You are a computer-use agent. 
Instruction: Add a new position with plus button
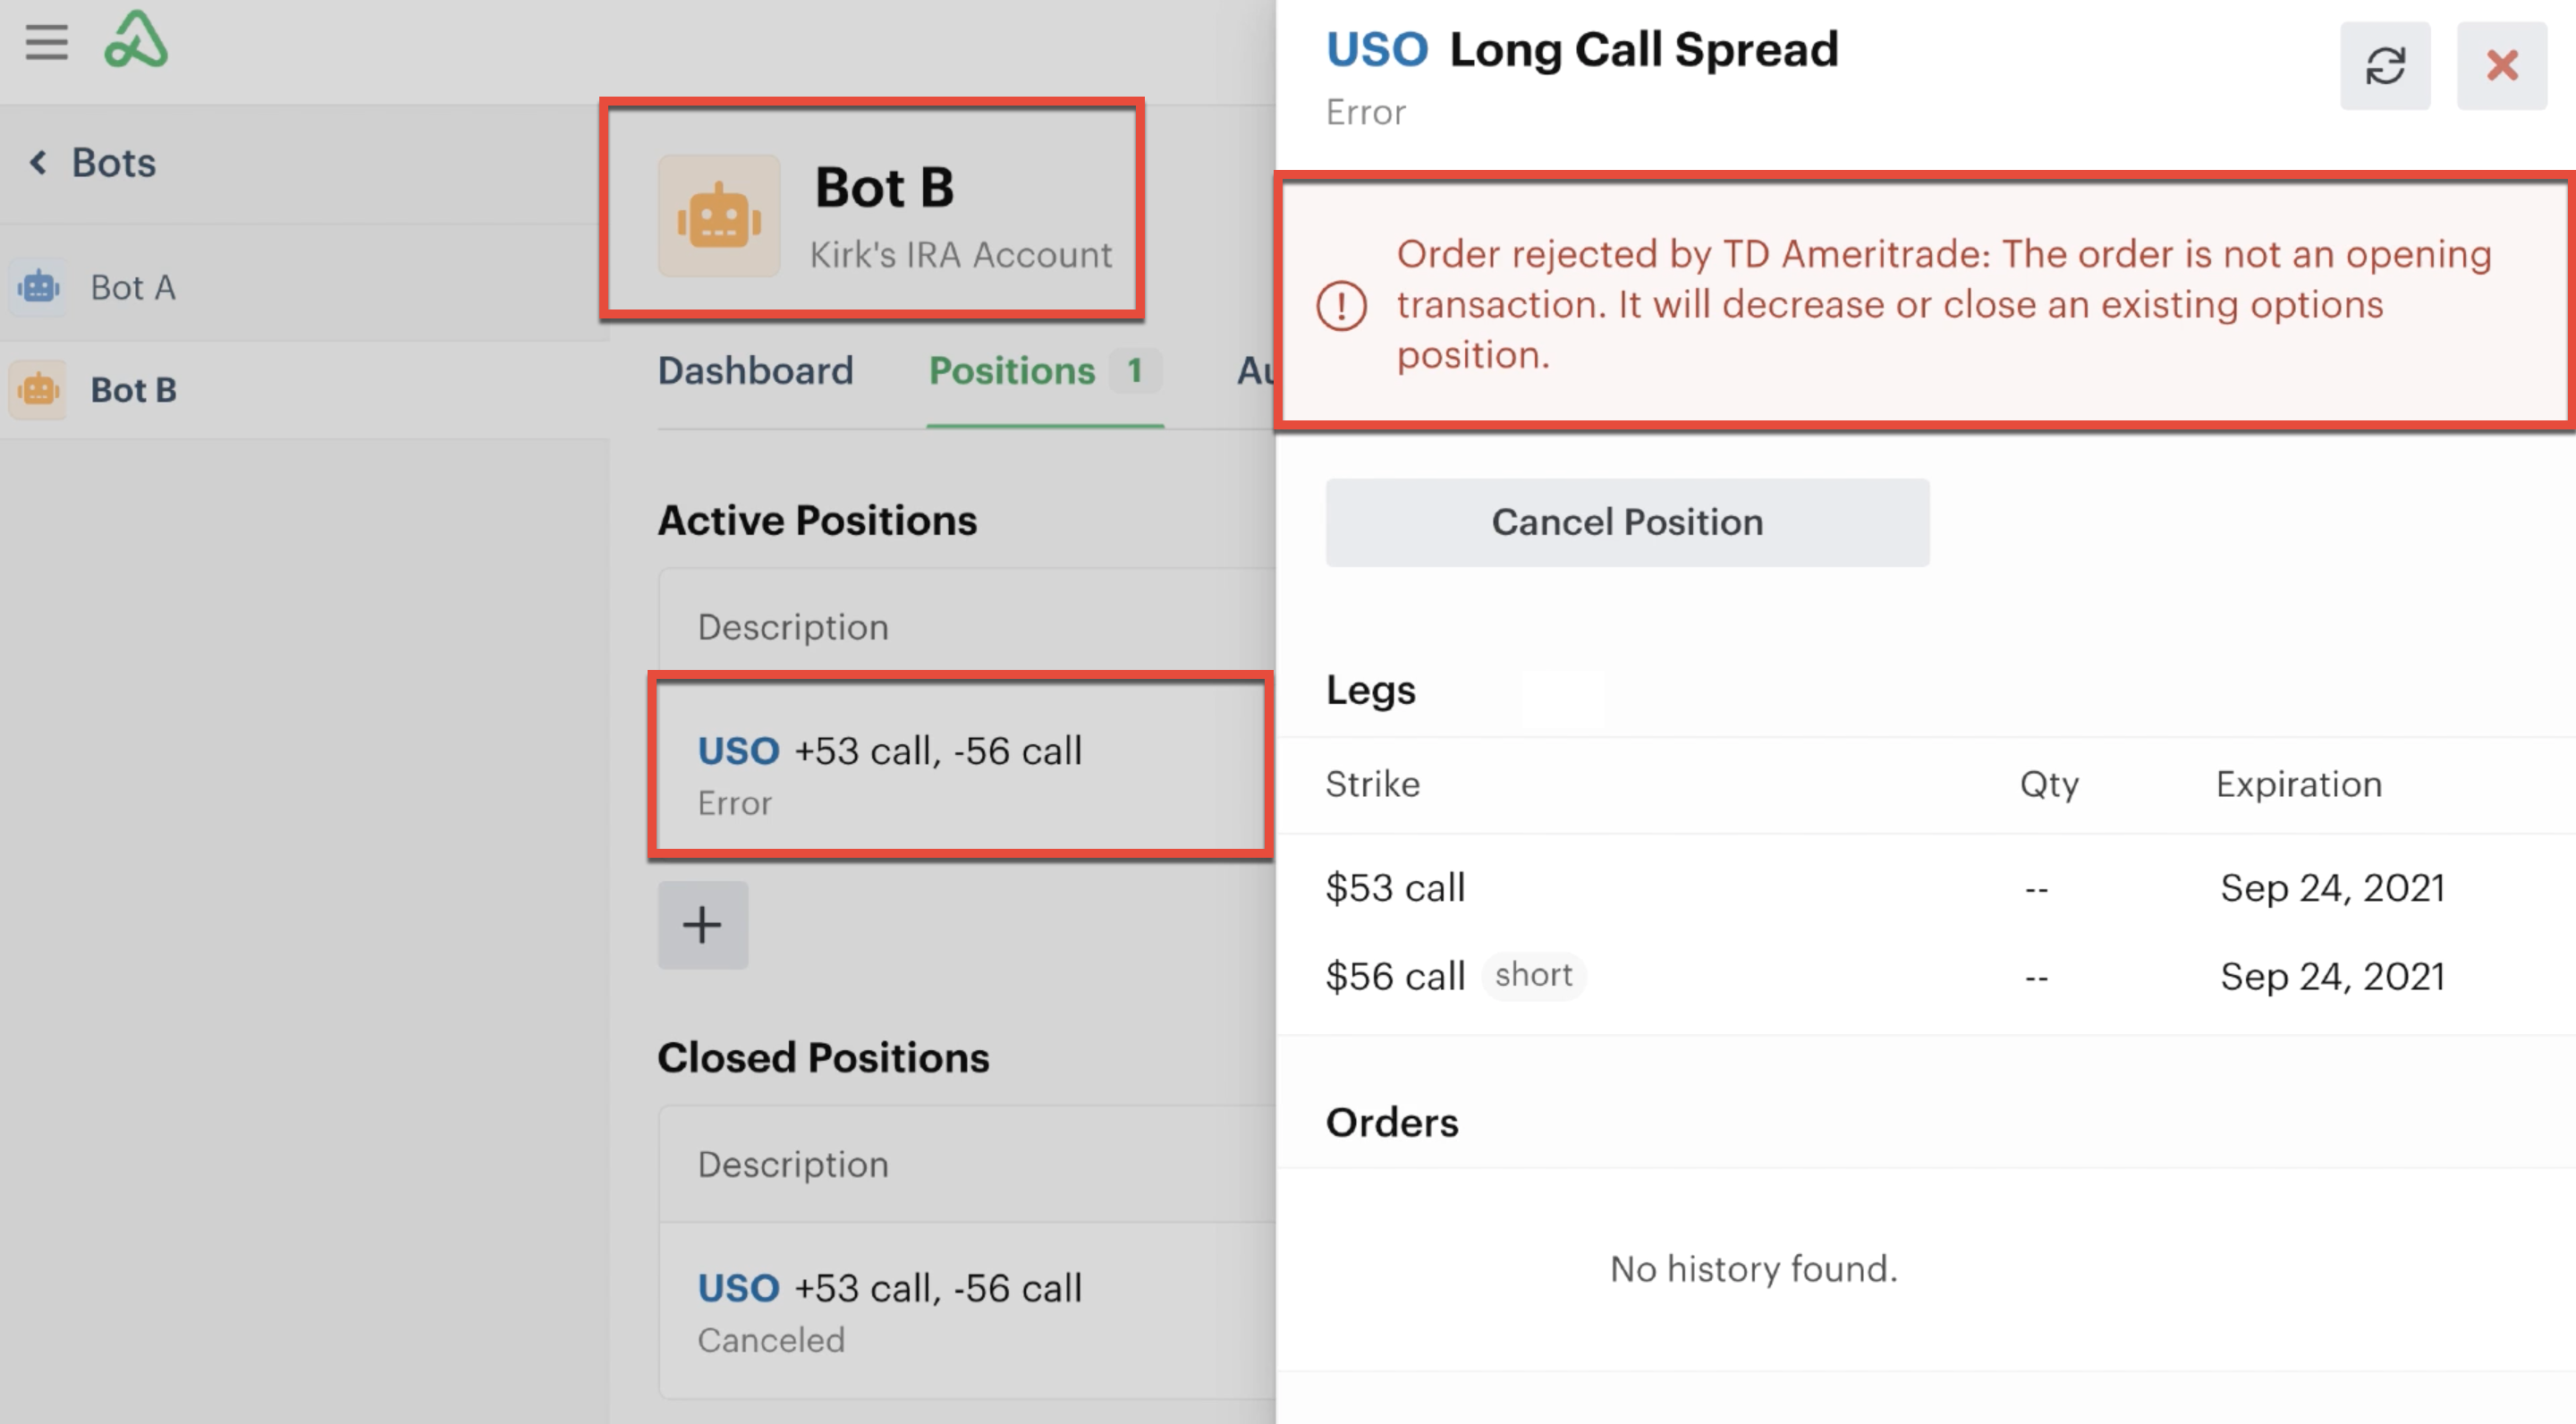pyautogui.click(x=703, y=925)
